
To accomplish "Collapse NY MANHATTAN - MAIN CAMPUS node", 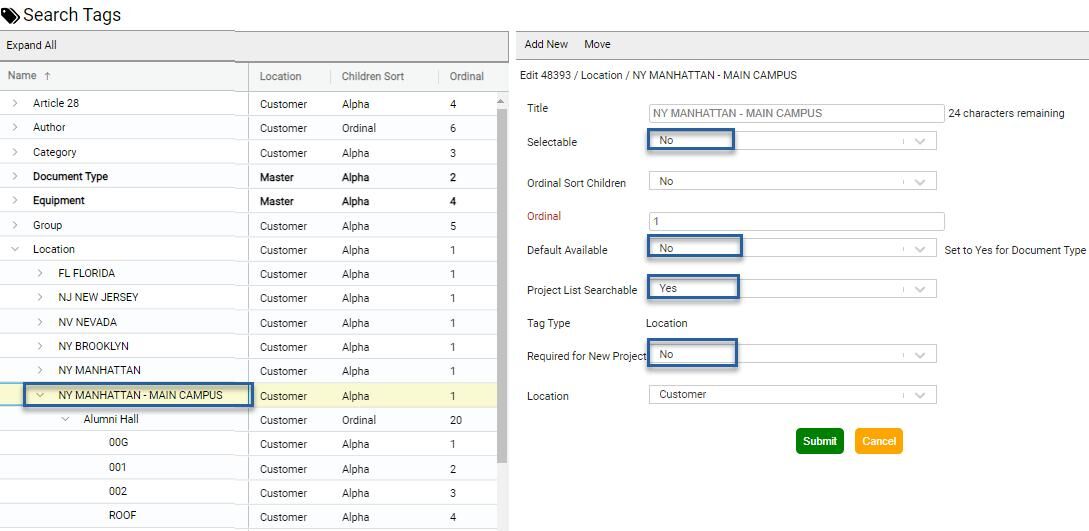I will pyautogui.click(x=40, y=395).
